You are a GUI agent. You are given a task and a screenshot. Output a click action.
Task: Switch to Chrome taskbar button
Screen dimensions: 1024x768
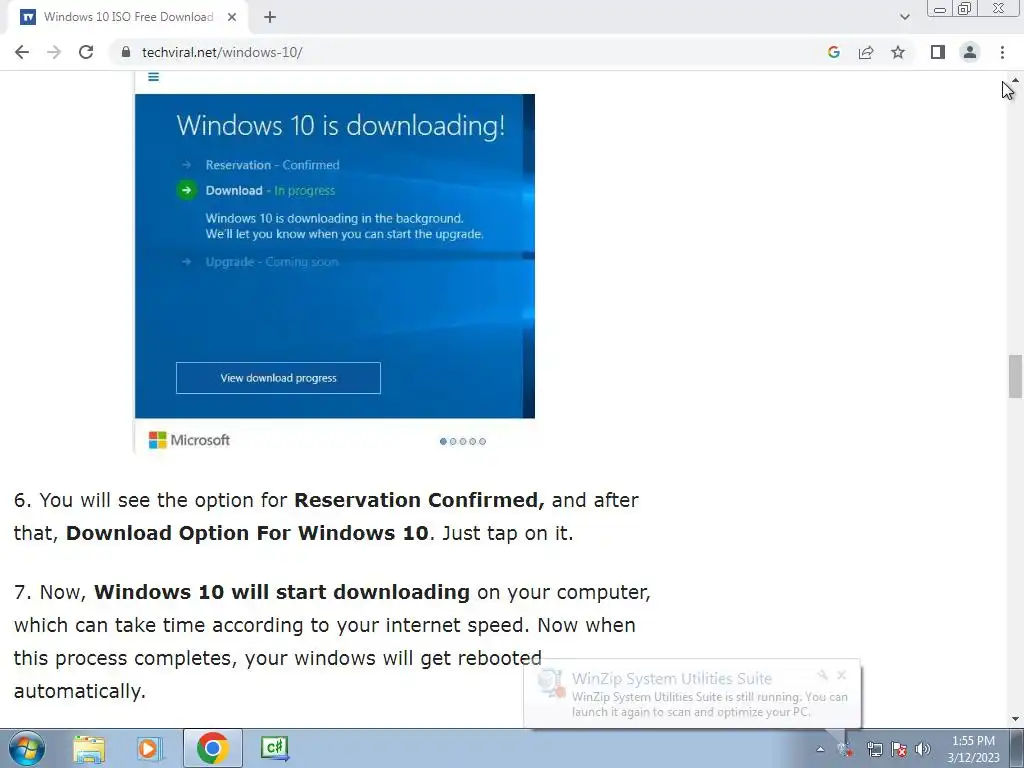(213, 748)
